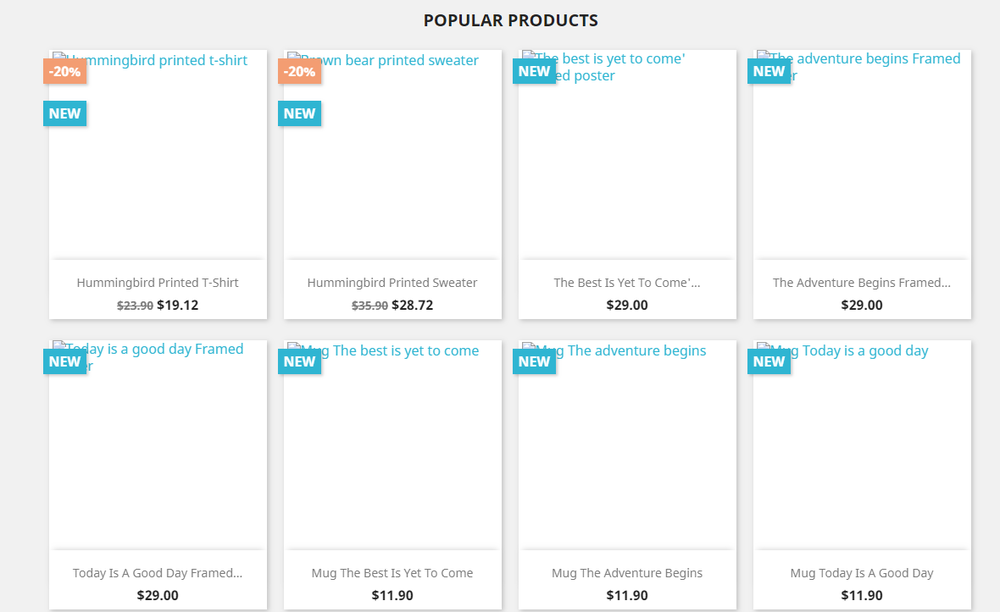
Task: Click the "The Best Is Yet To Come'..." product title
Action: (627, 283)
